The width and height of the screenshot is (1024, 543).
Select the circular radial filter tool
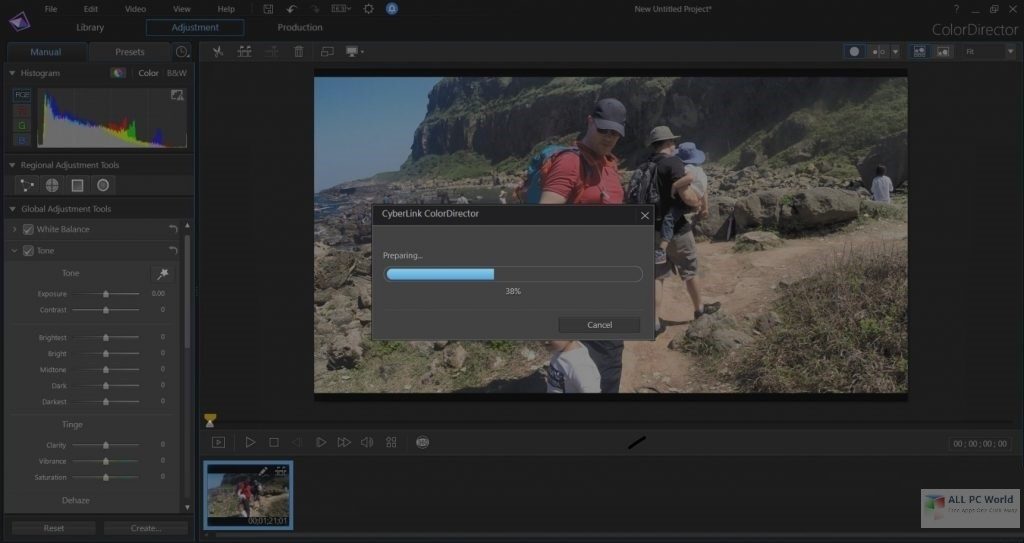(x=103, y=186)
